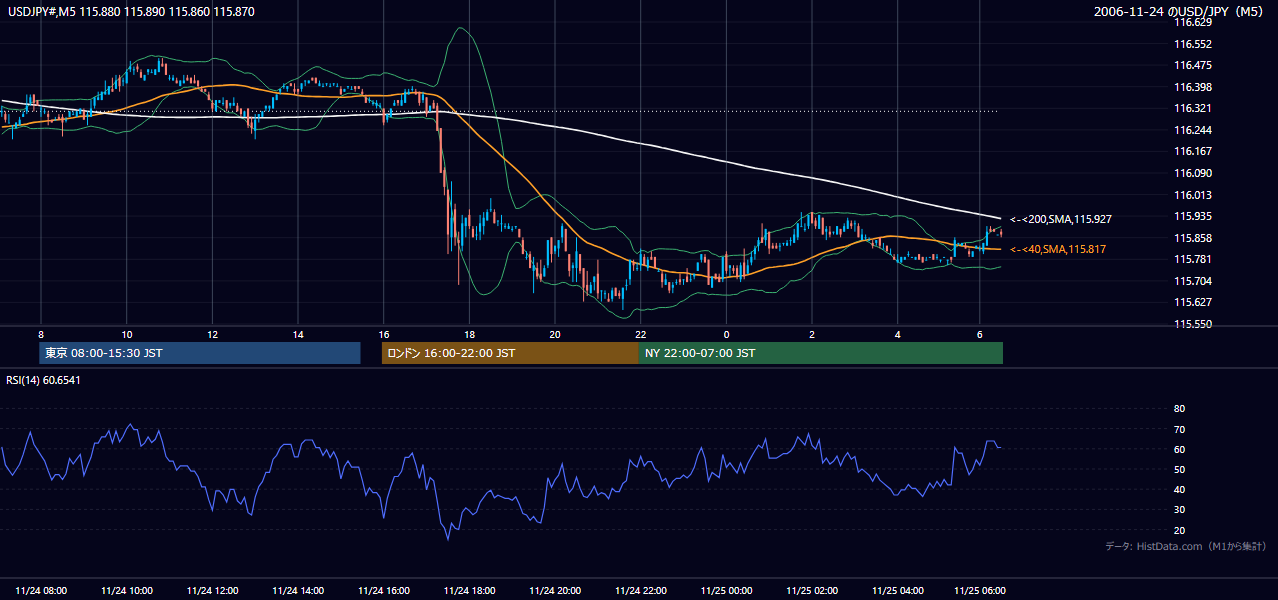Click the 115.550 price axis label
The height and width of the screenshot is (600, 1278).
[x=1193, y=324]
